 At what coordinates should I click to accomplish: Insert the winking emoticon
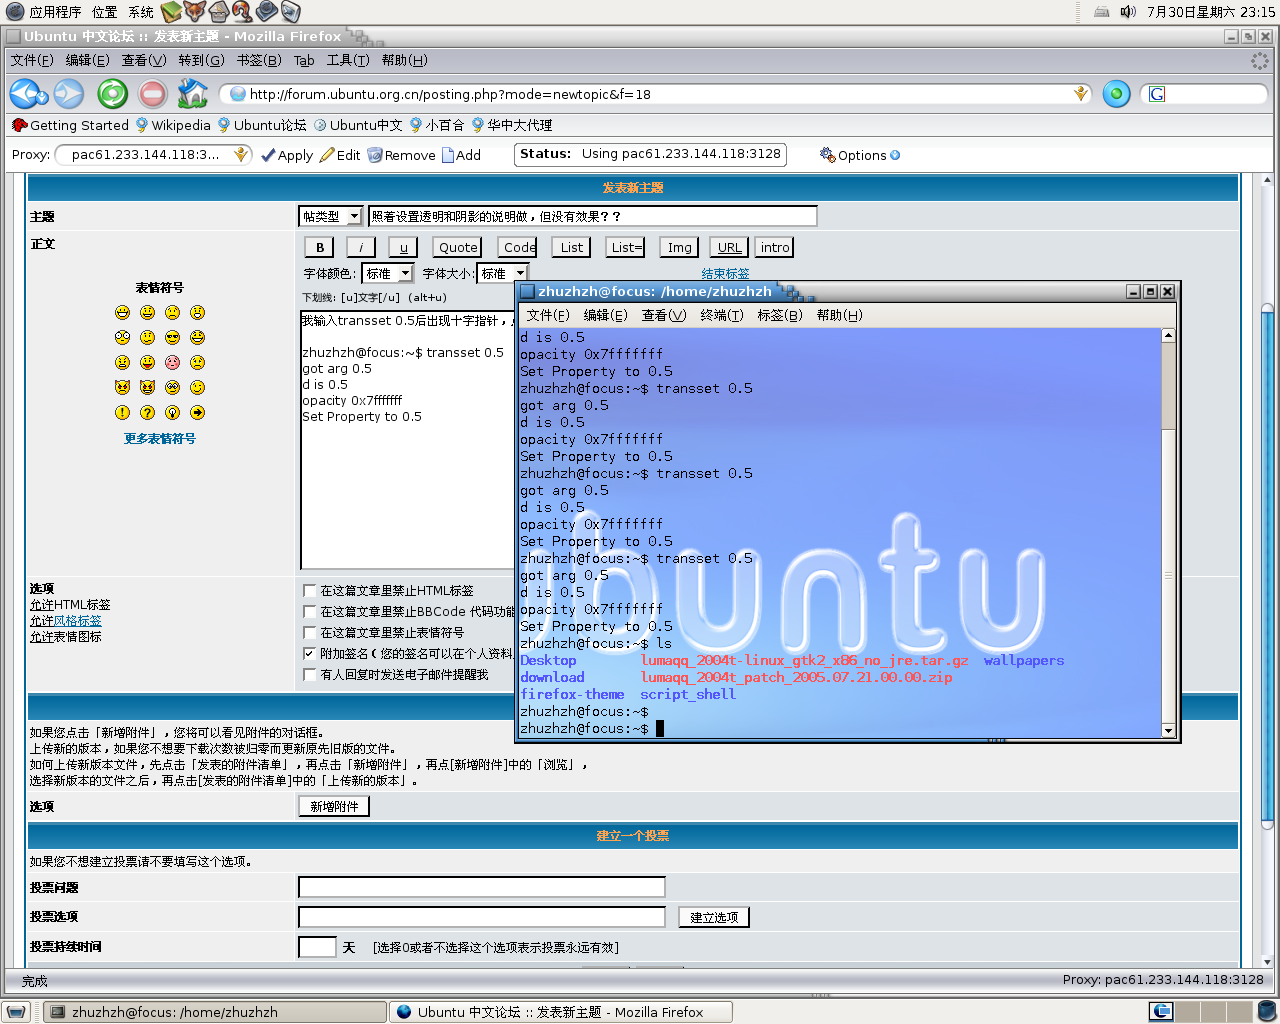coord(197,387)
